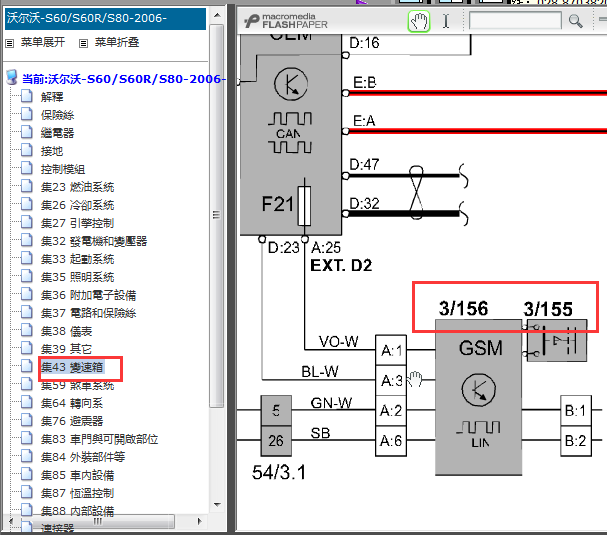This screenshot has height=535, width=607.
Task: Click the FlashPaper search text field
Action: 515,21
